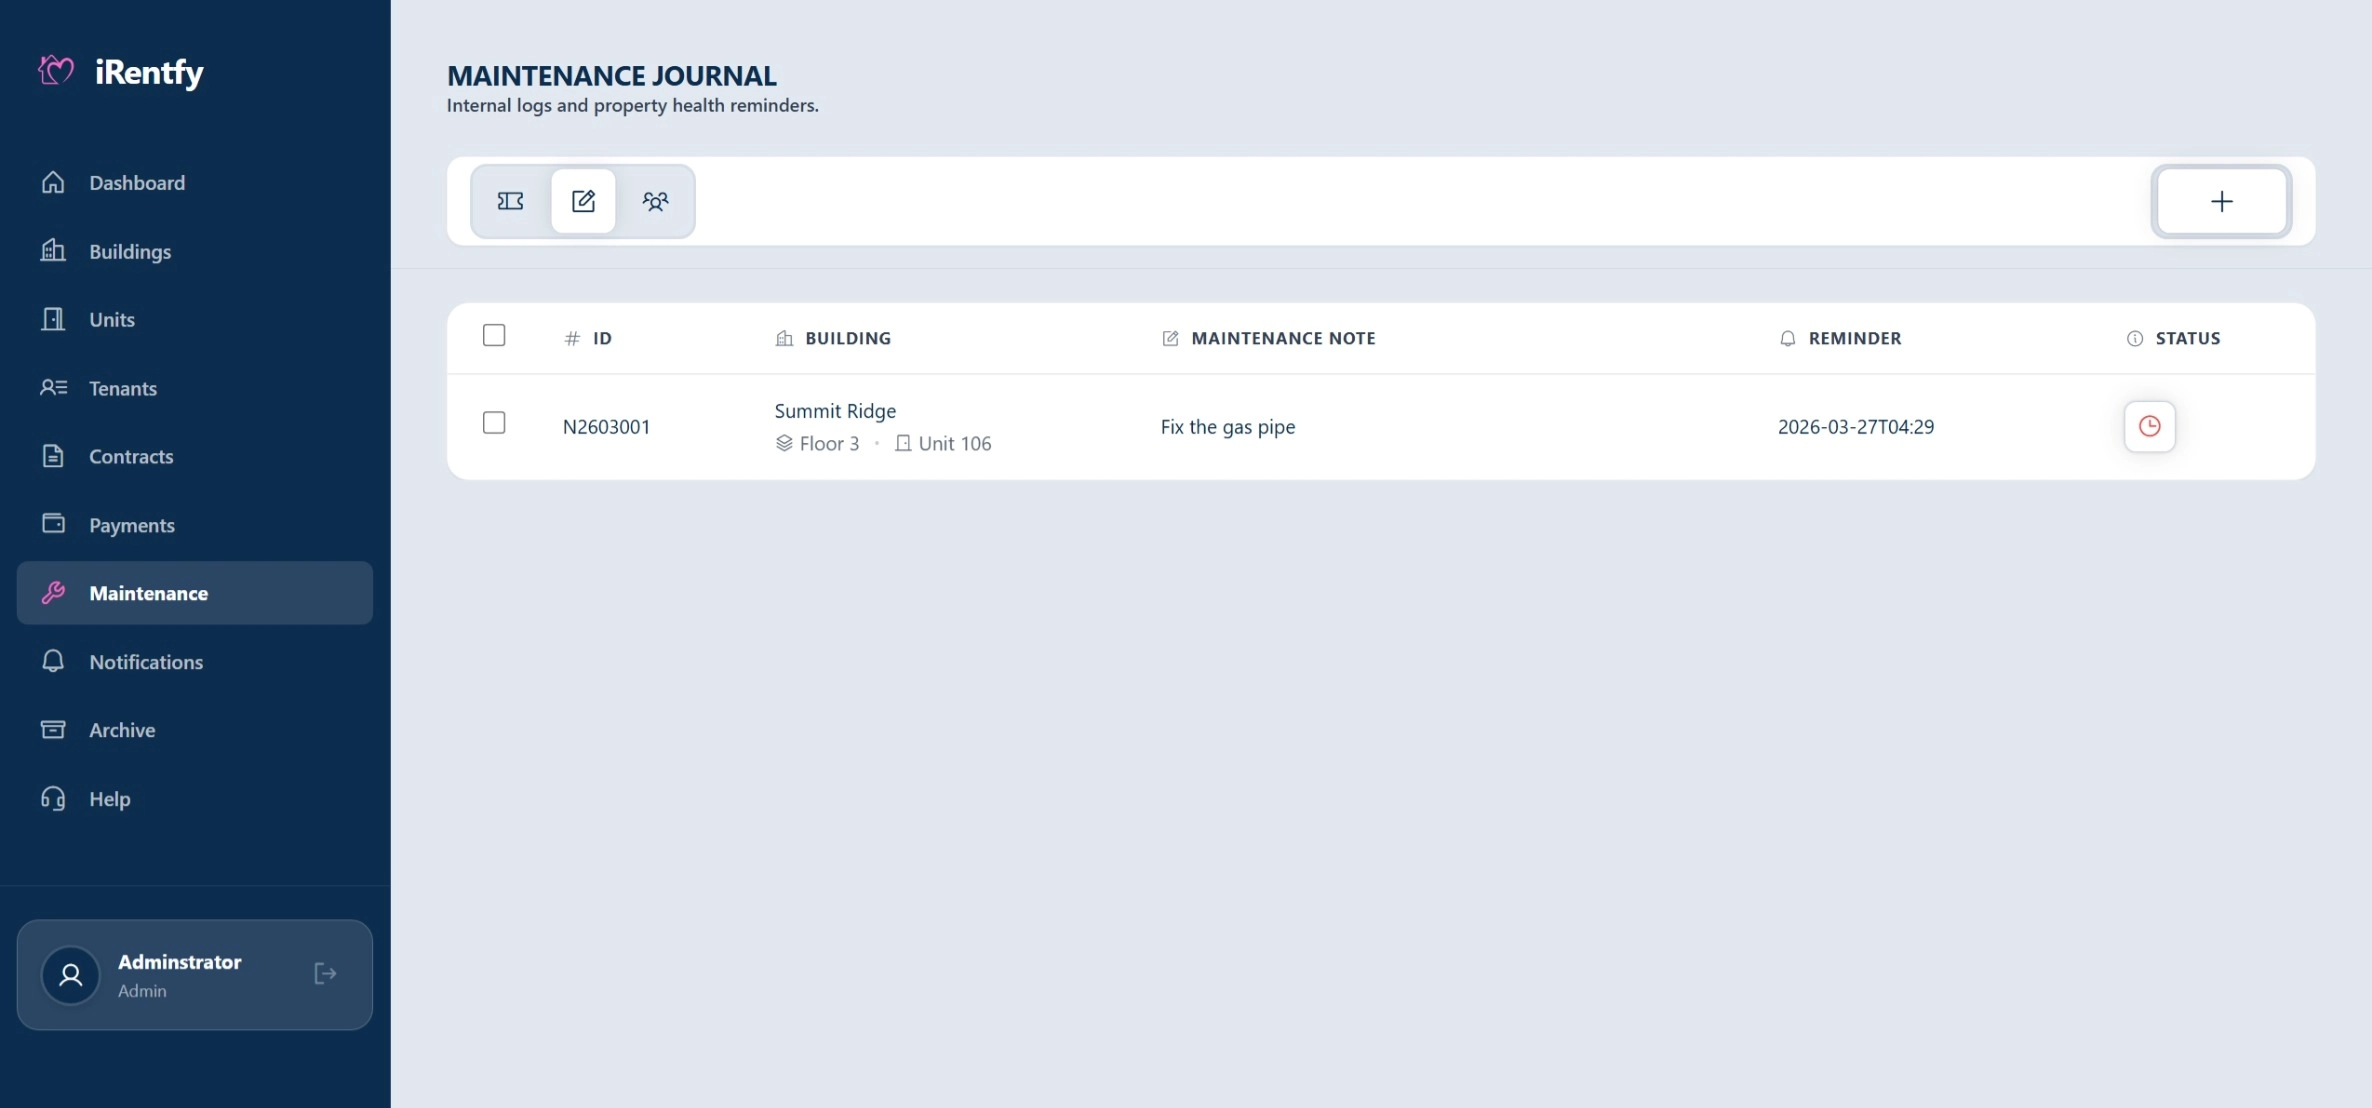The height and width of the screenshot is (1108, 2372).
Task: Go to Buildings in the sidebar
Action: [x=195, y=251]
